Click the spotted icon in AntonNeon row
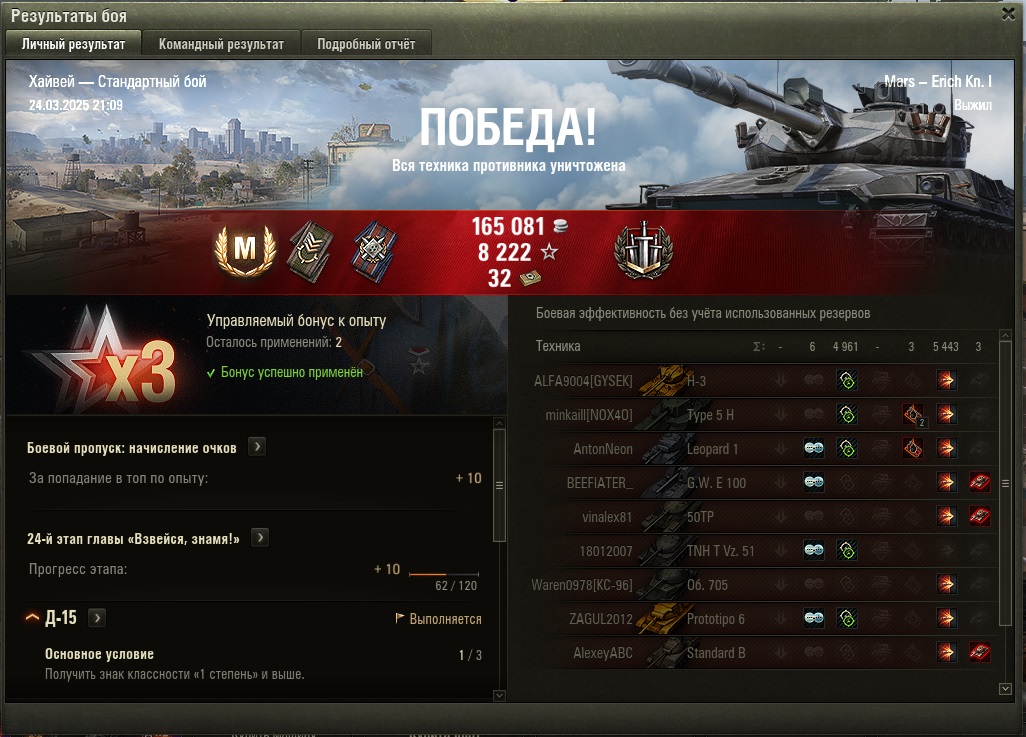This screenshot has width=1026, height=737. point(814,448)
